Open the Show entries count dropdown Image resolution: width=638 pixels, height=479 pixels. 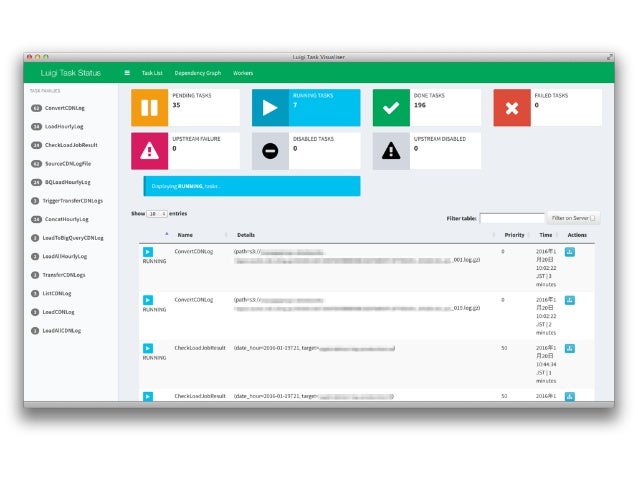tap(157, 214)
